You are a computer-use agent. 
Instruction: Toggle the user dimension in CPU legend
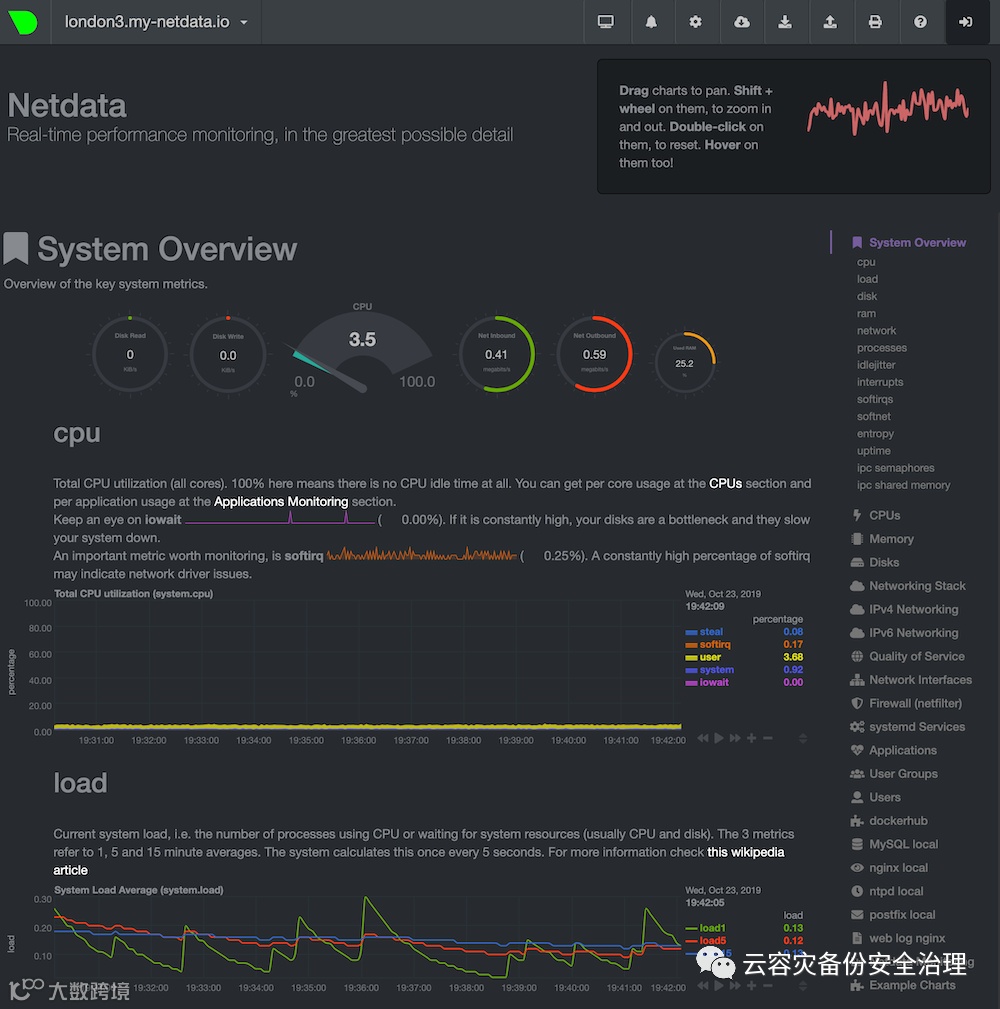[x=710, y=657]
